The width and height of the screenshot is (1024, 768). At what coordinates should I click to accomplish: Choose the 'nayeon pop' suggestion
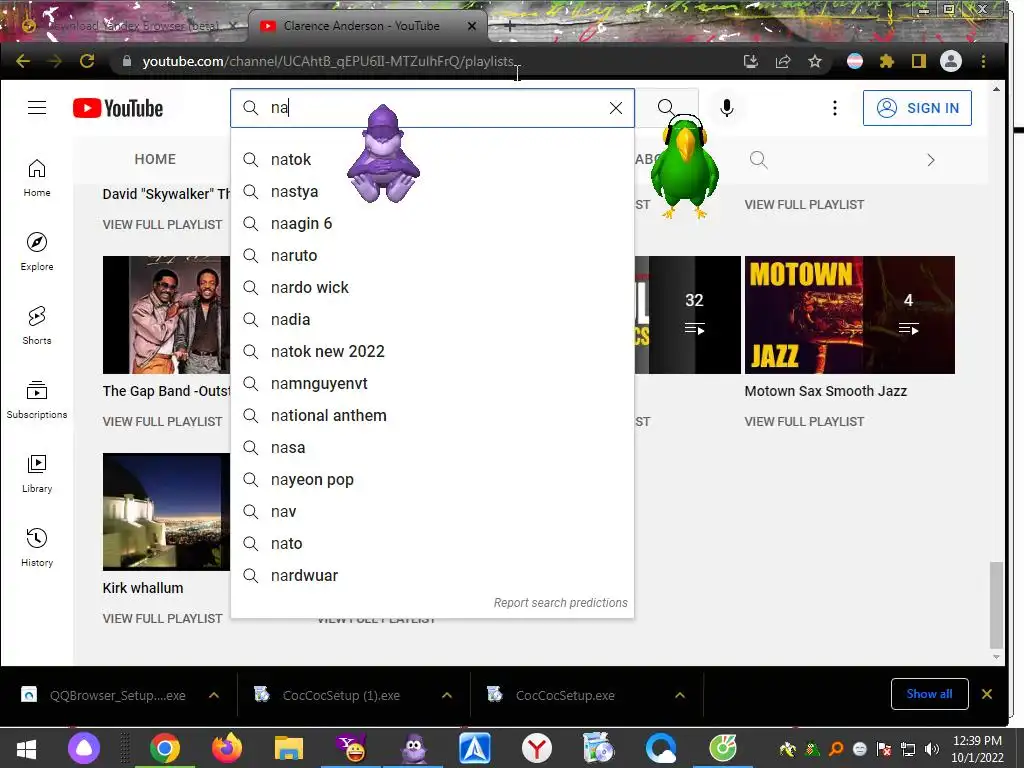click(432, 479)
